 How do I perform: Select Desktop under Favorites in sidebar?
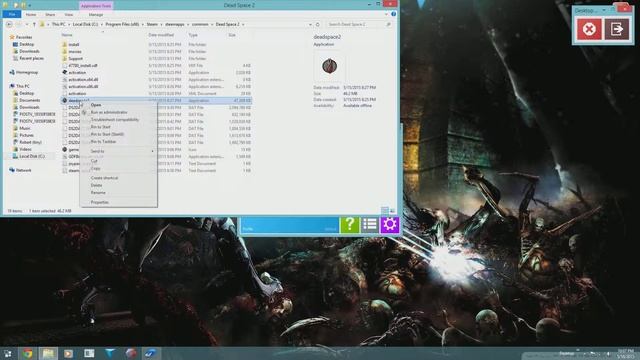click(x=27, y=44)
